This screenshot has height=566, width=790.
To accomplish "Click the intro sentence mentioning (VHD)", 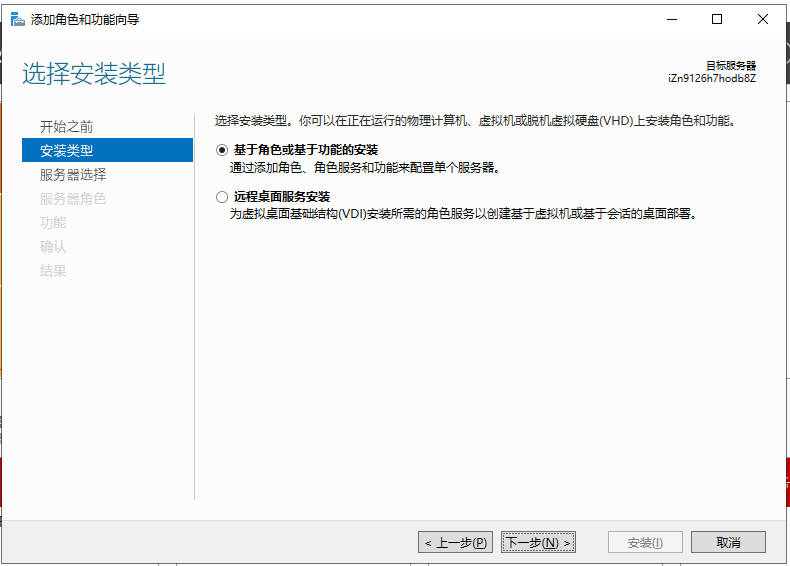I will click(476, 121).
